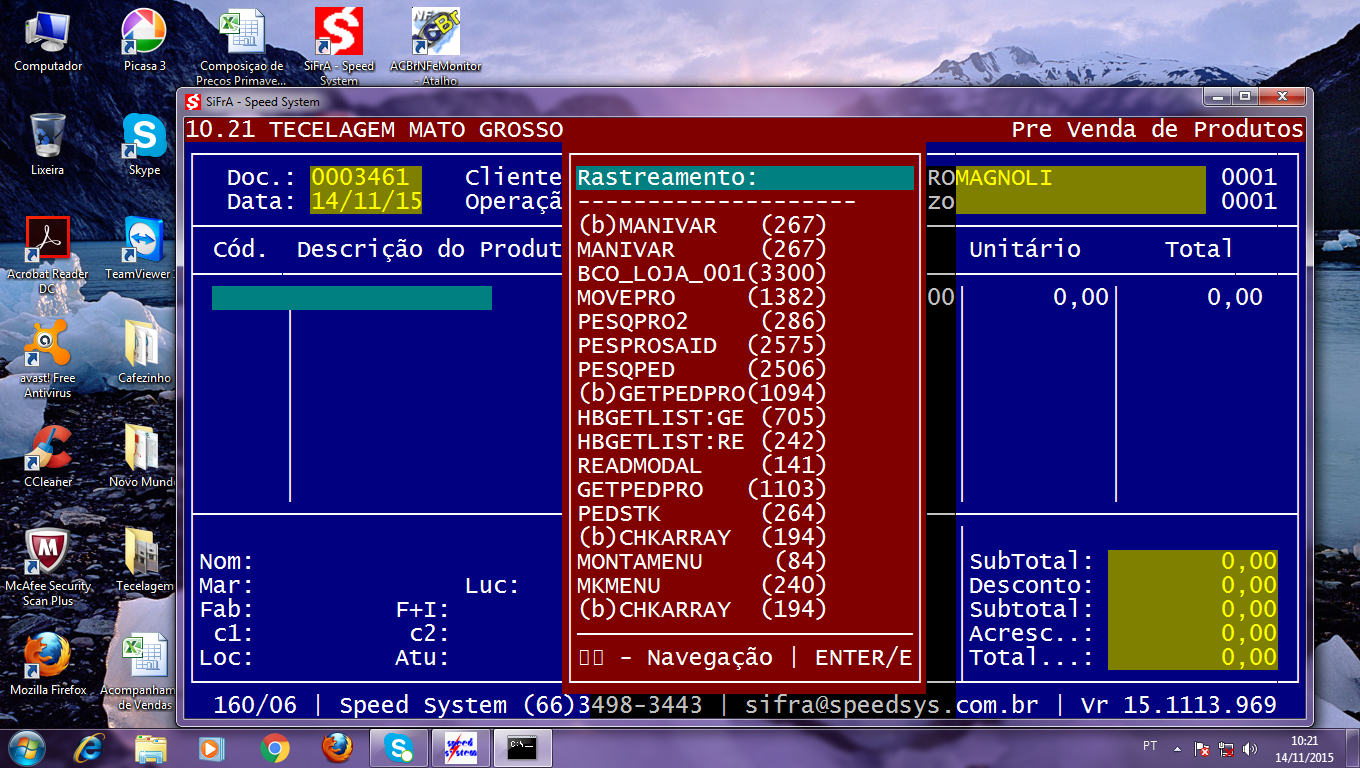Launch CCleaner from the desktop
This screenshot has width=1360, height=768.
48,457
